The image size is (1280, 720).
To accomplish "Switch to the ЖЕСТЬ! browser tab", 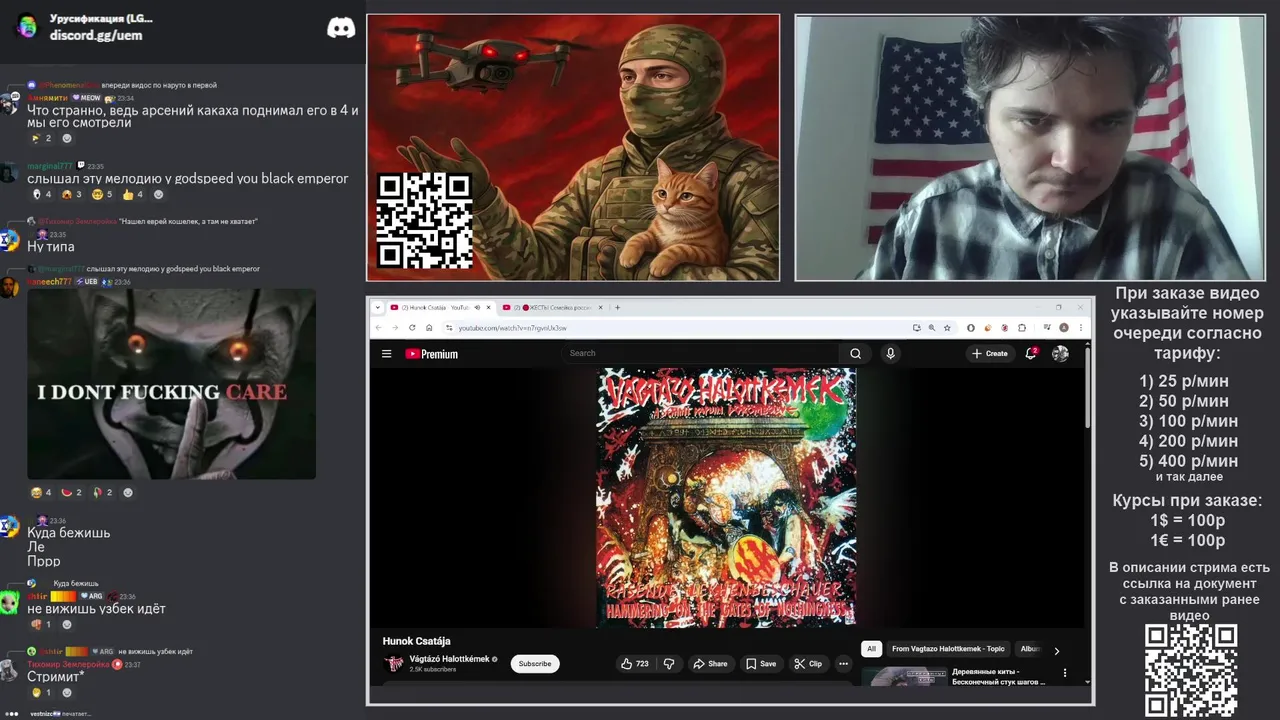I will [x=553, y=307].
